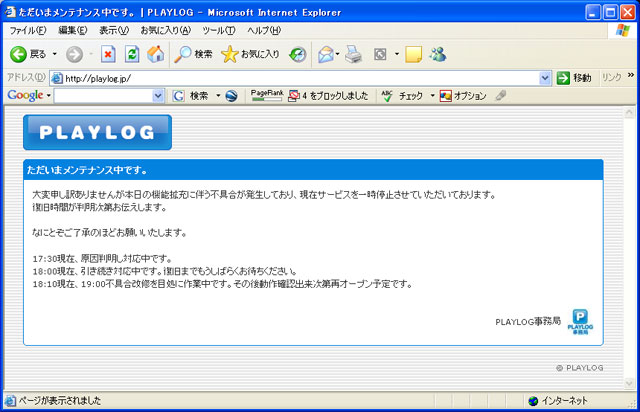
Task: Click the 'PLAYLOG事務局' signature text
Action: (528, 322)
